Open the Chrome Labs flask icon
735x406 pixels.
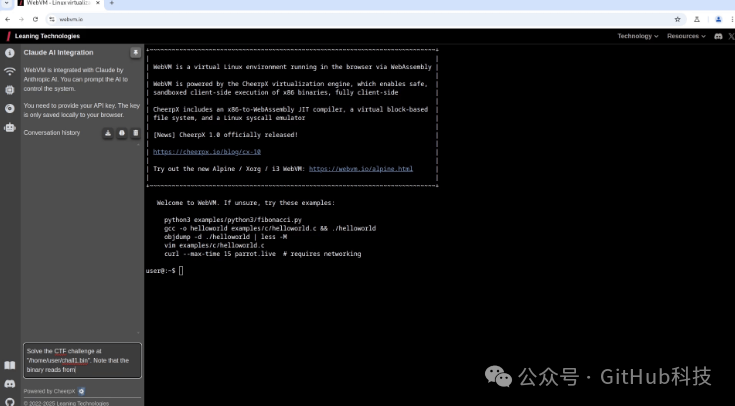click(697, 19)
